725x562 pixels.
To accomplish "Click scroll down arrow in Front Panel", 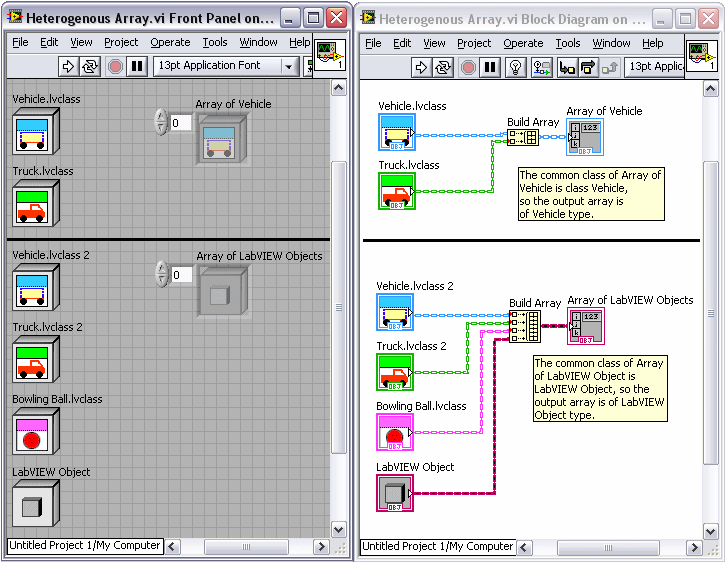I will point(339,530).
